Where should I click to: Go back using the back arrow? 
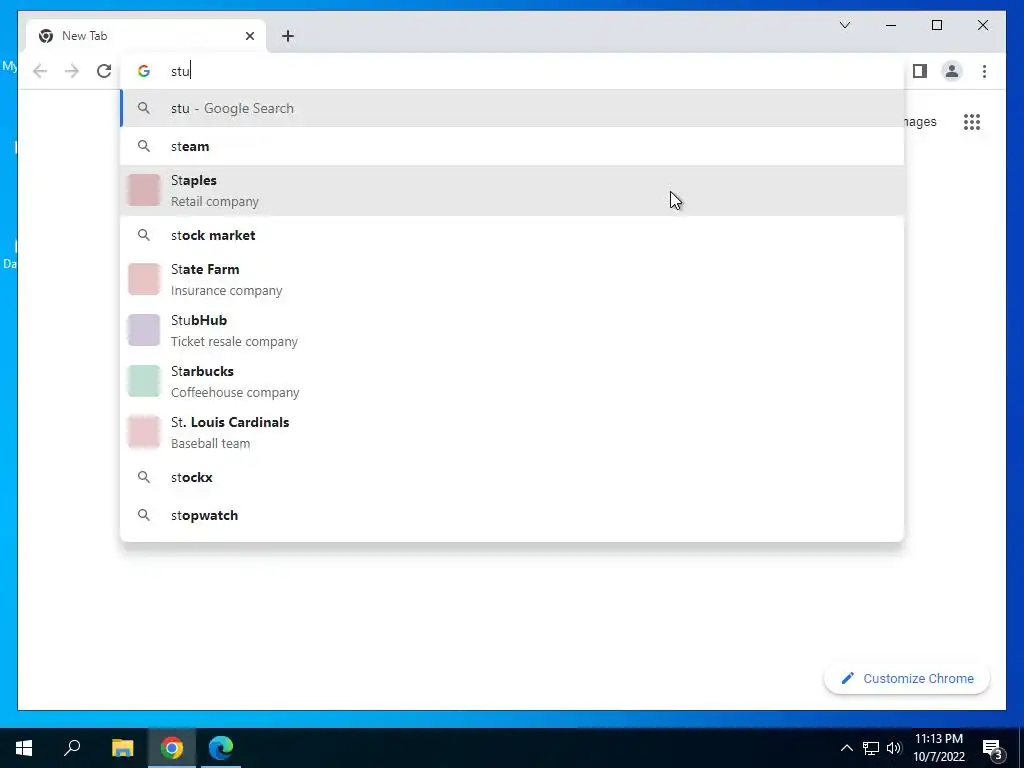tap(40, 71)
